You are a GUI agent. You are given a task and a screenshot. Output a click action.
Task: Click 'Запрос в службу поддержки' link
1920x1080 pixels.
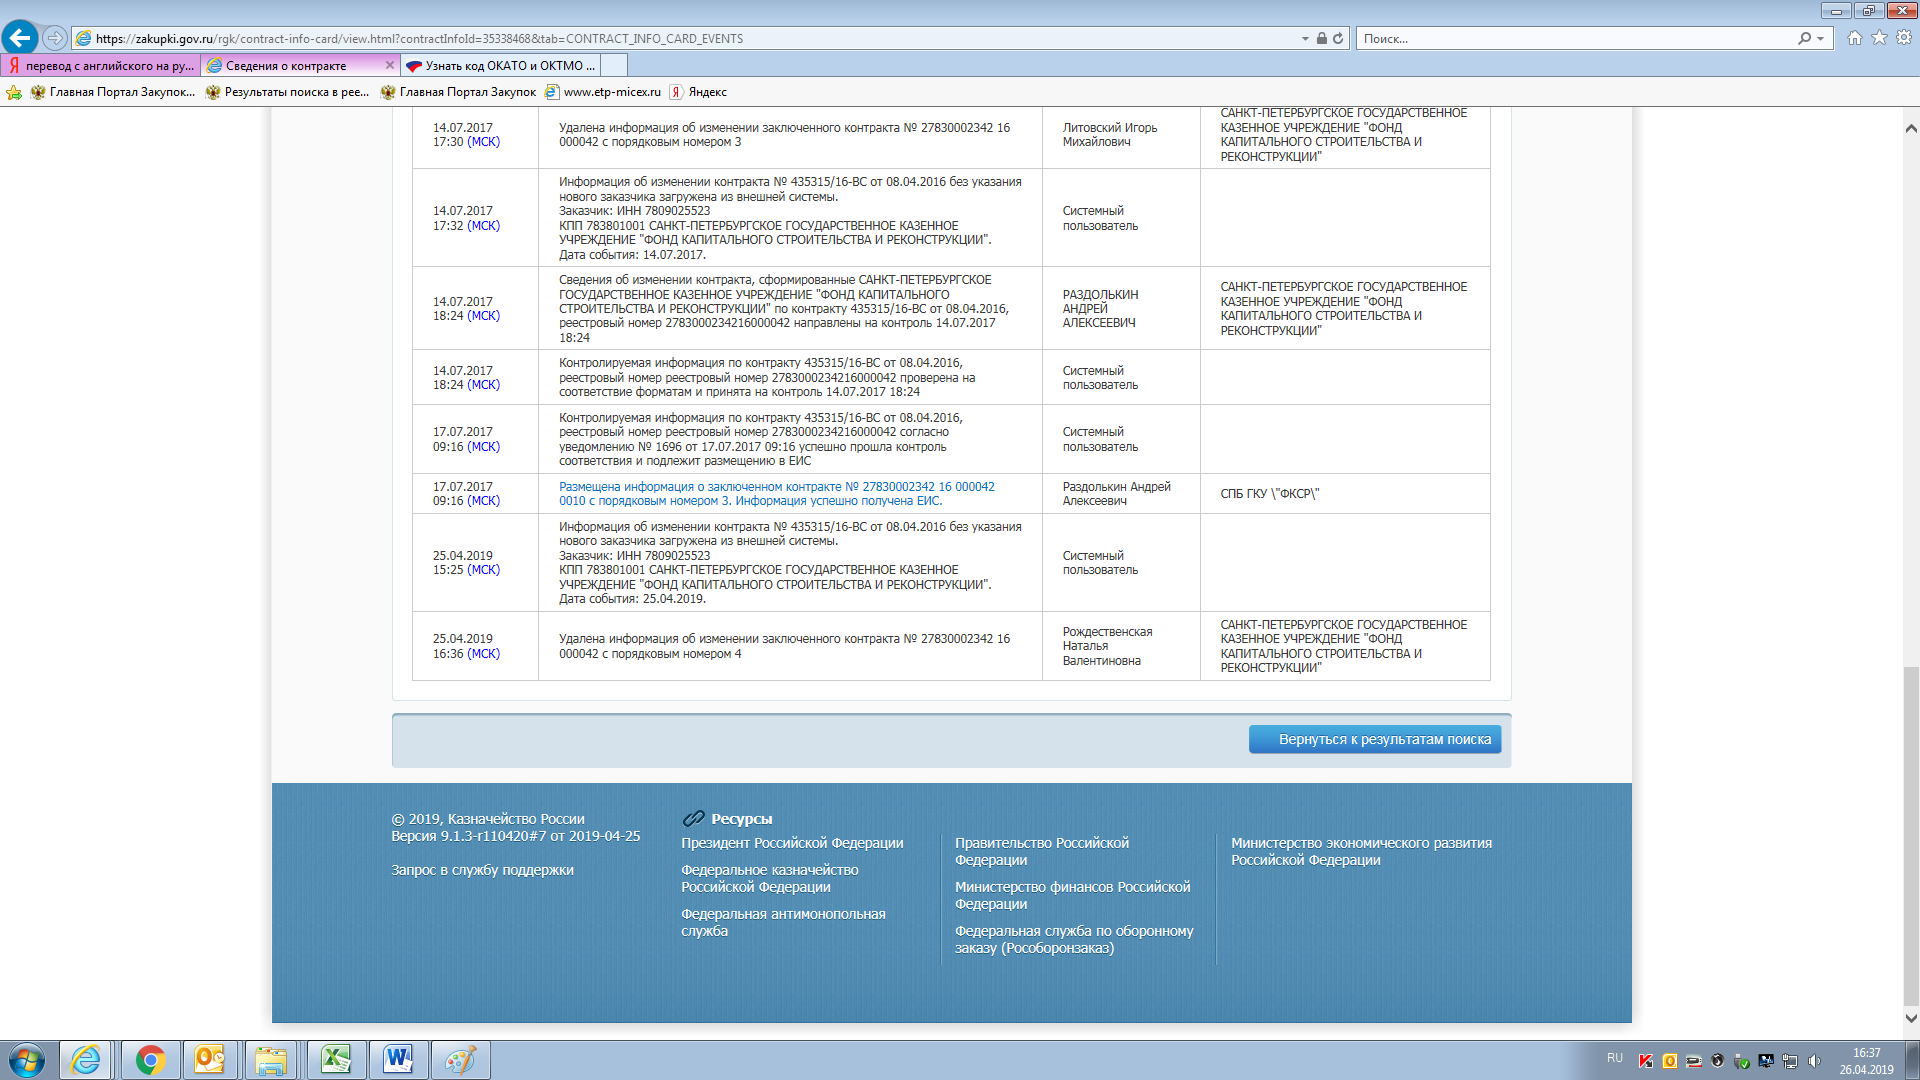point(482,870)
